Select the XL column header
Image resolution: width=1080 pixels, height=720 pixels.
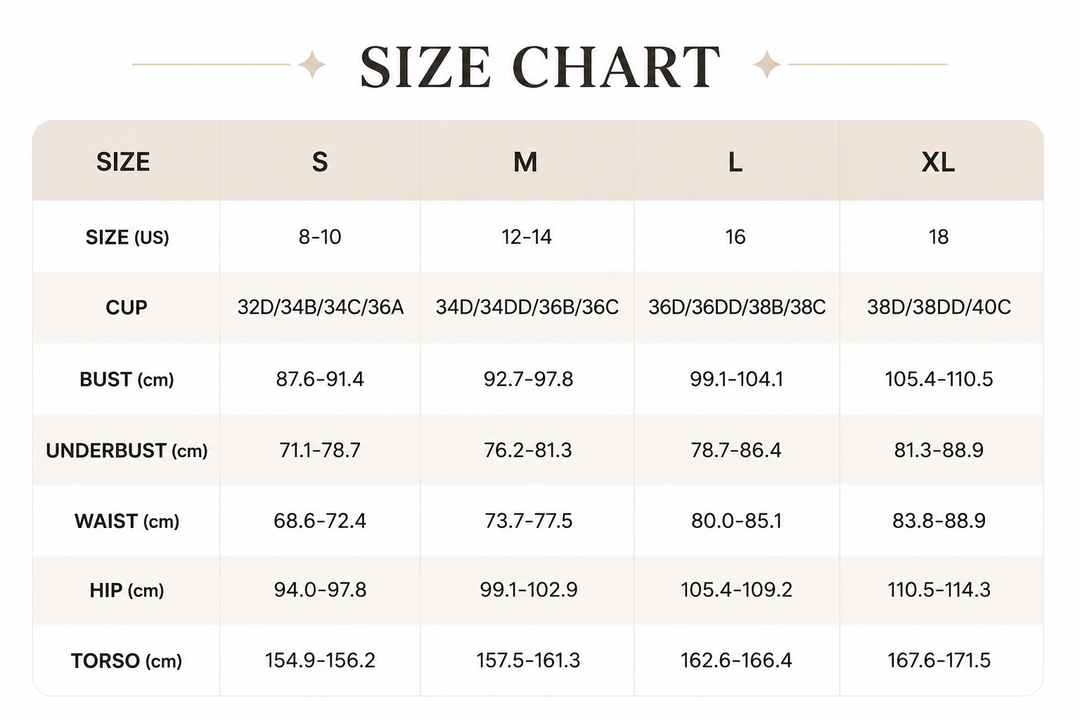pos(938,162)
